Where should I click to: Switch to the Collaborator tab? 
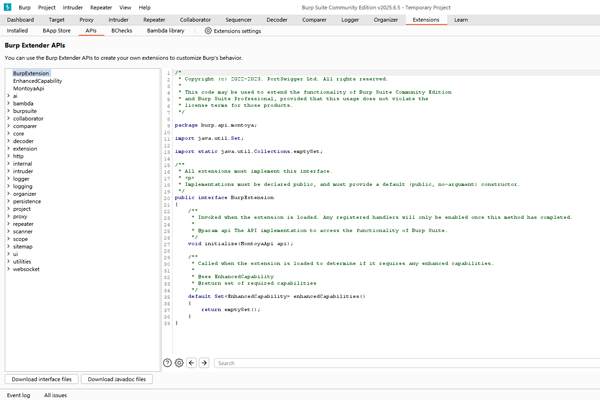tap(195, 20)
